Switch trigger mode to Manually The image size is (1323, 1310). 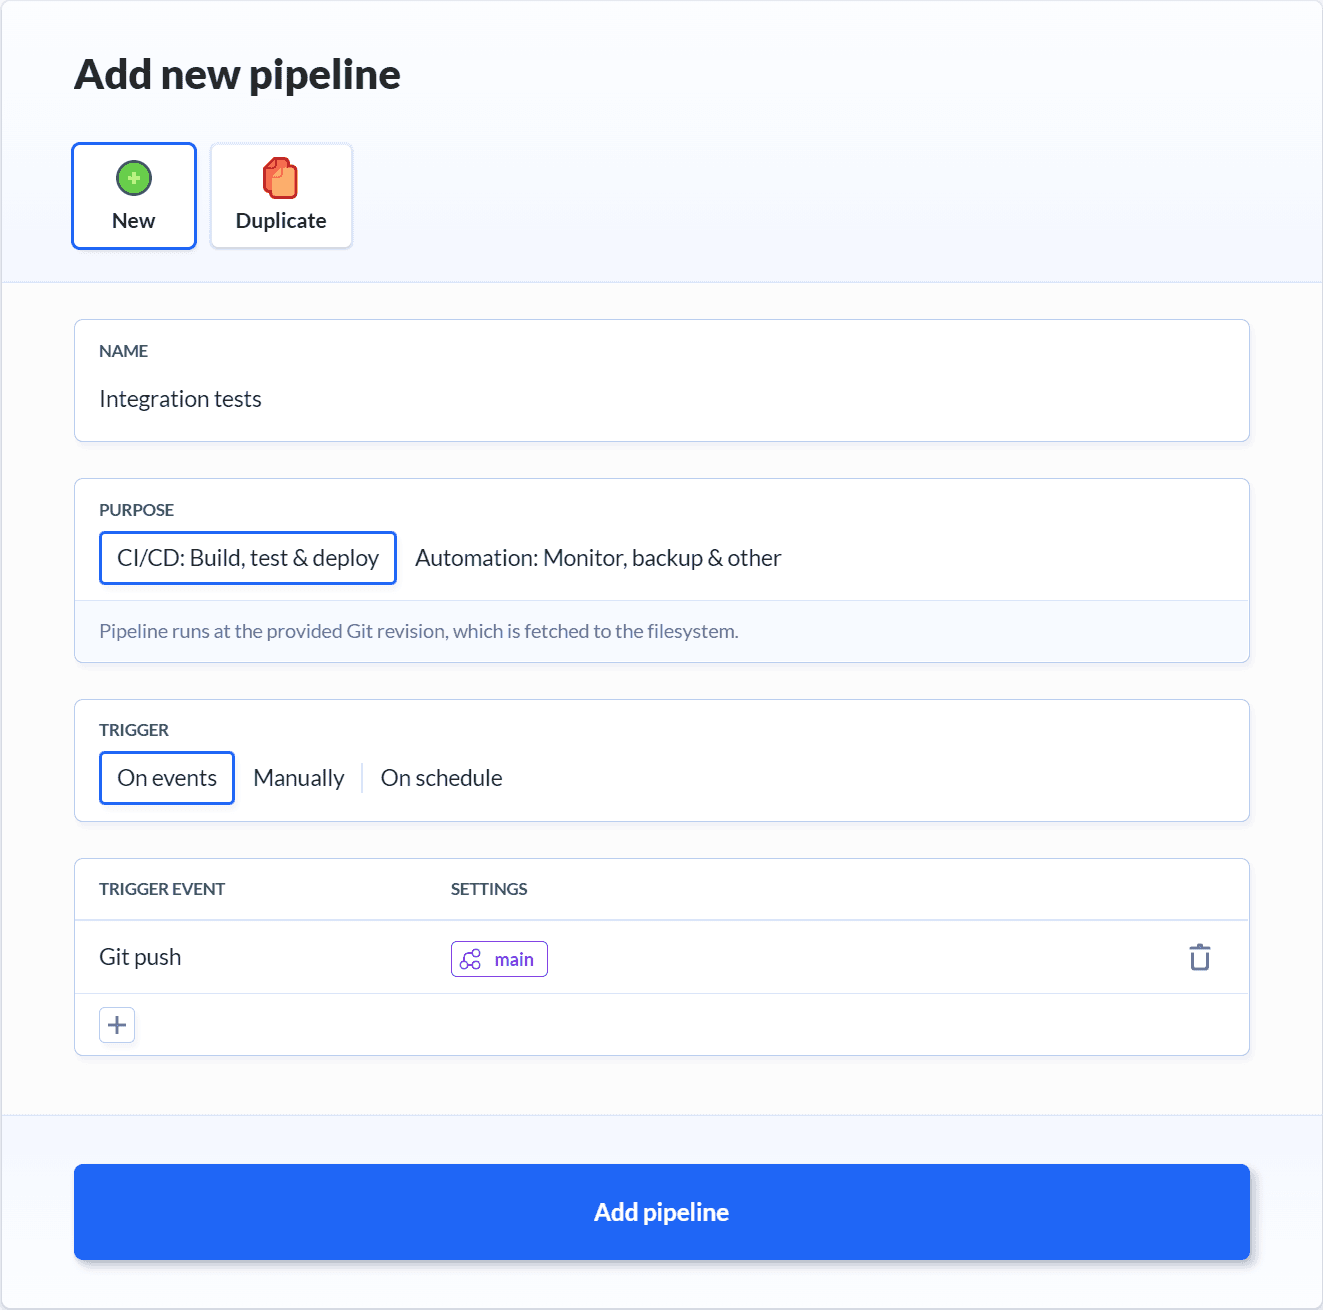coord(298,778)
